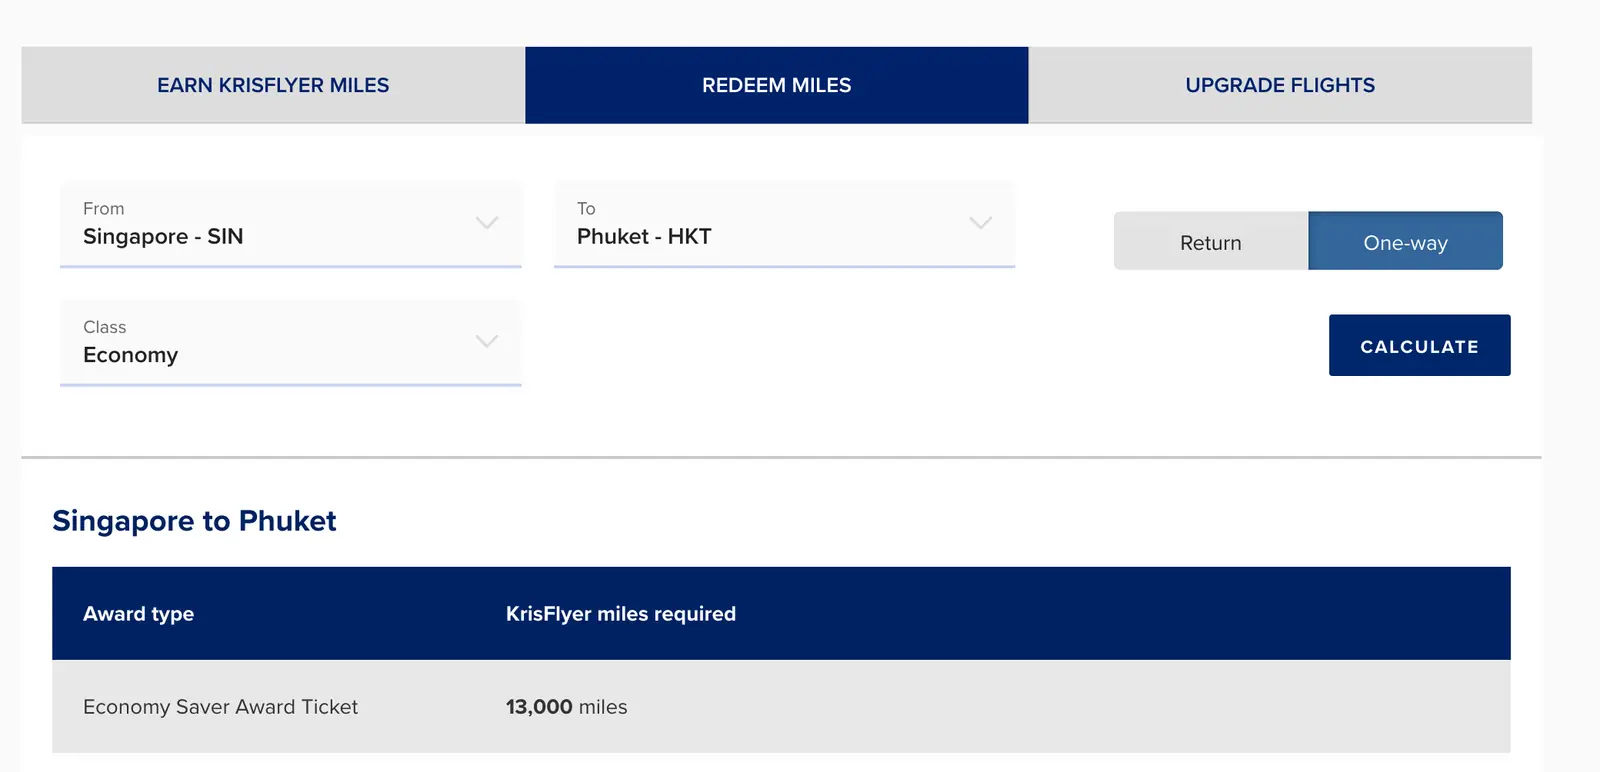Select the Redeem Miles tab
Screen dimensions: 1600x772
pos(776,85)
